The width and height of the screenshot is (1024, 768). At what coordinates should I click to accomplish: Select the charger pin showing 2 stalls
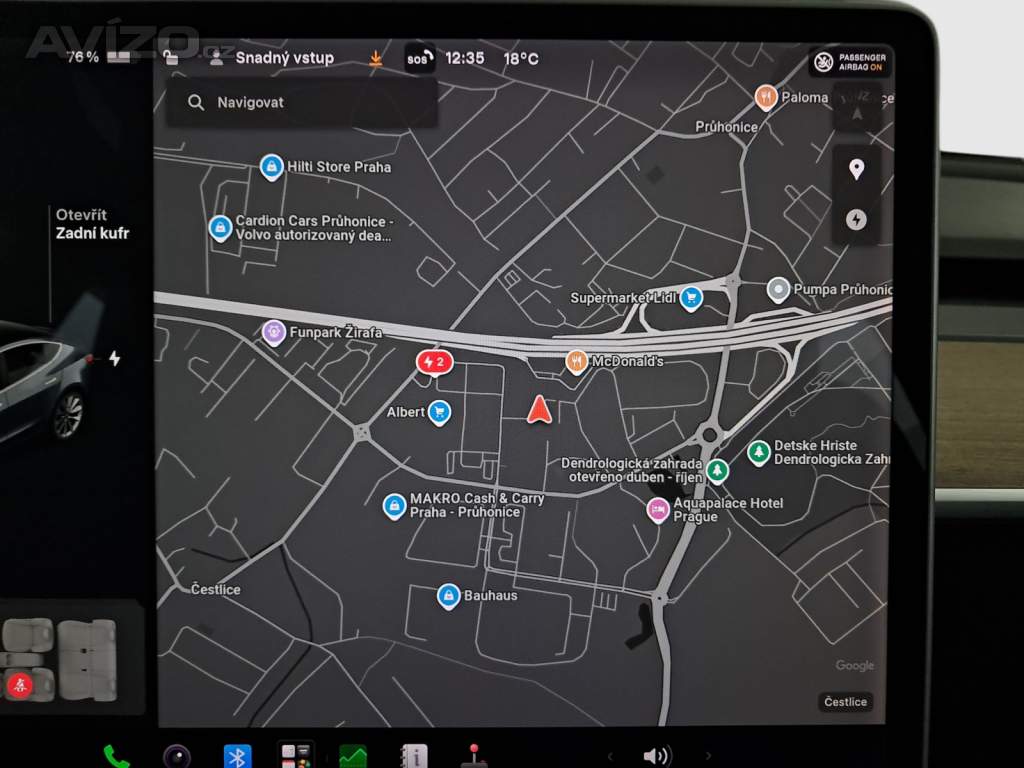434,362
